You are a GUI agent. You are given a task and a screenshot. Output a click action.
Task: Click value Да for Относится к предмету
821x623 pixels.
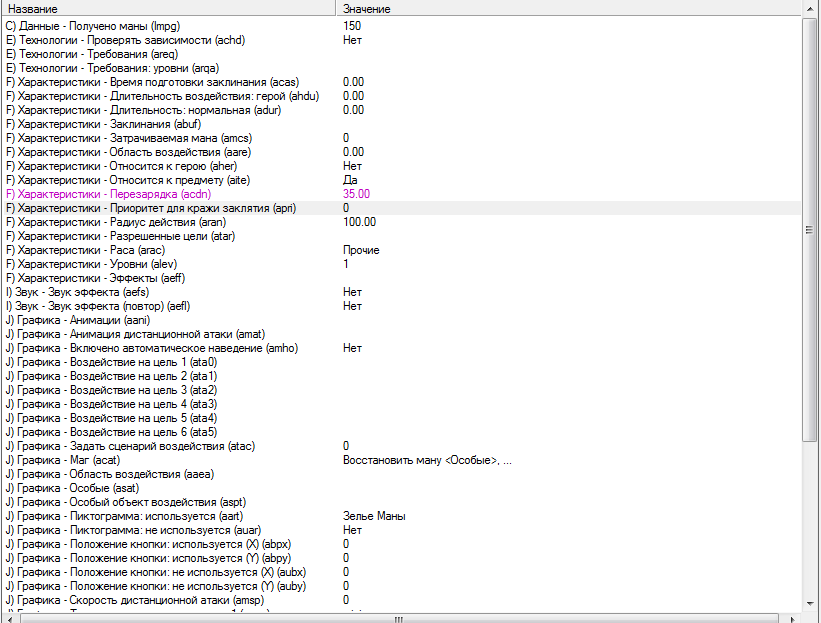[350, 180]
